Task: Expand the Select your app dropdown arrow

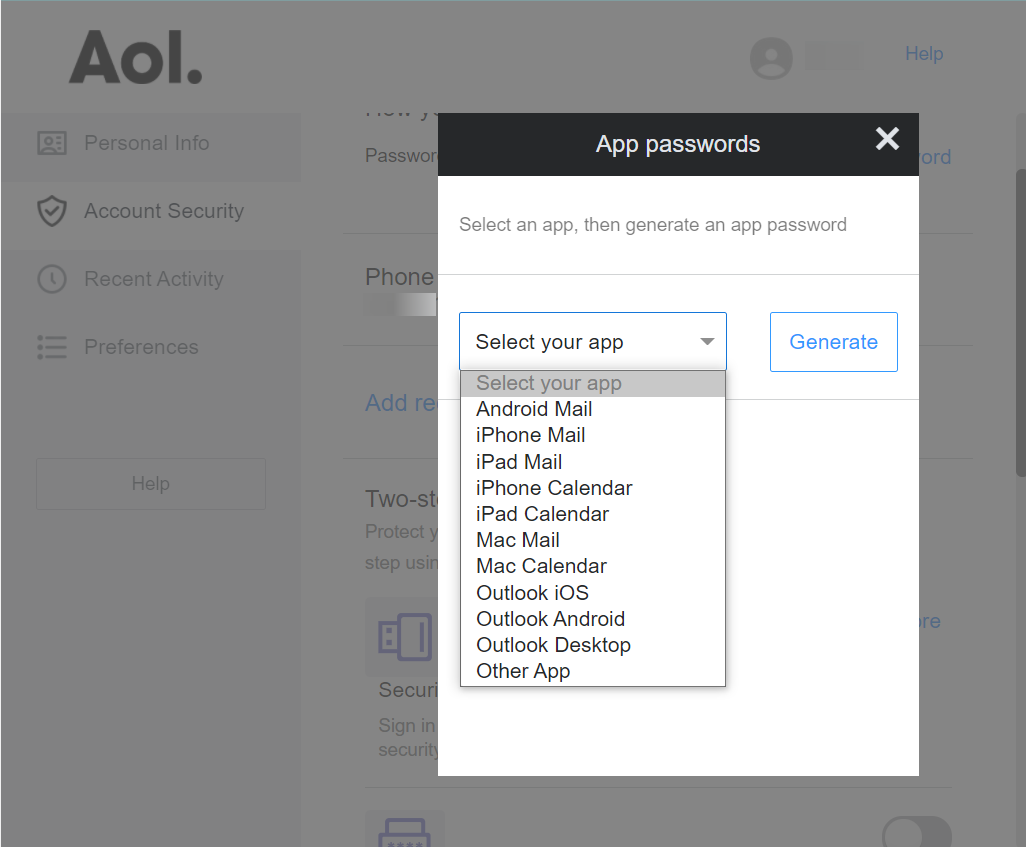Action: (x=707, y=342)
